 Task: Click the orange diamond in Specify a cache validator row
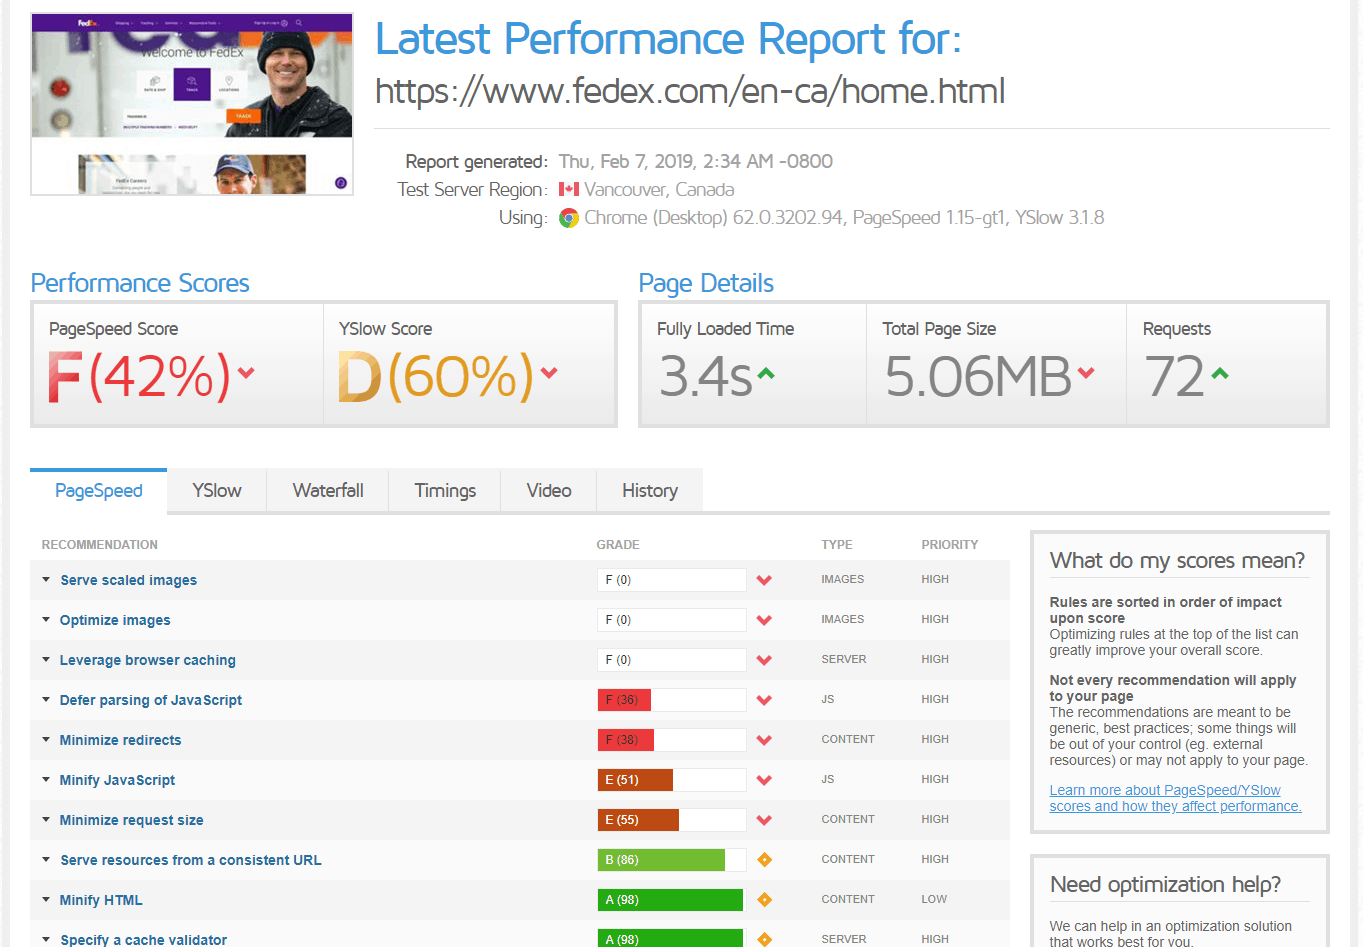[x=764, y=939]
